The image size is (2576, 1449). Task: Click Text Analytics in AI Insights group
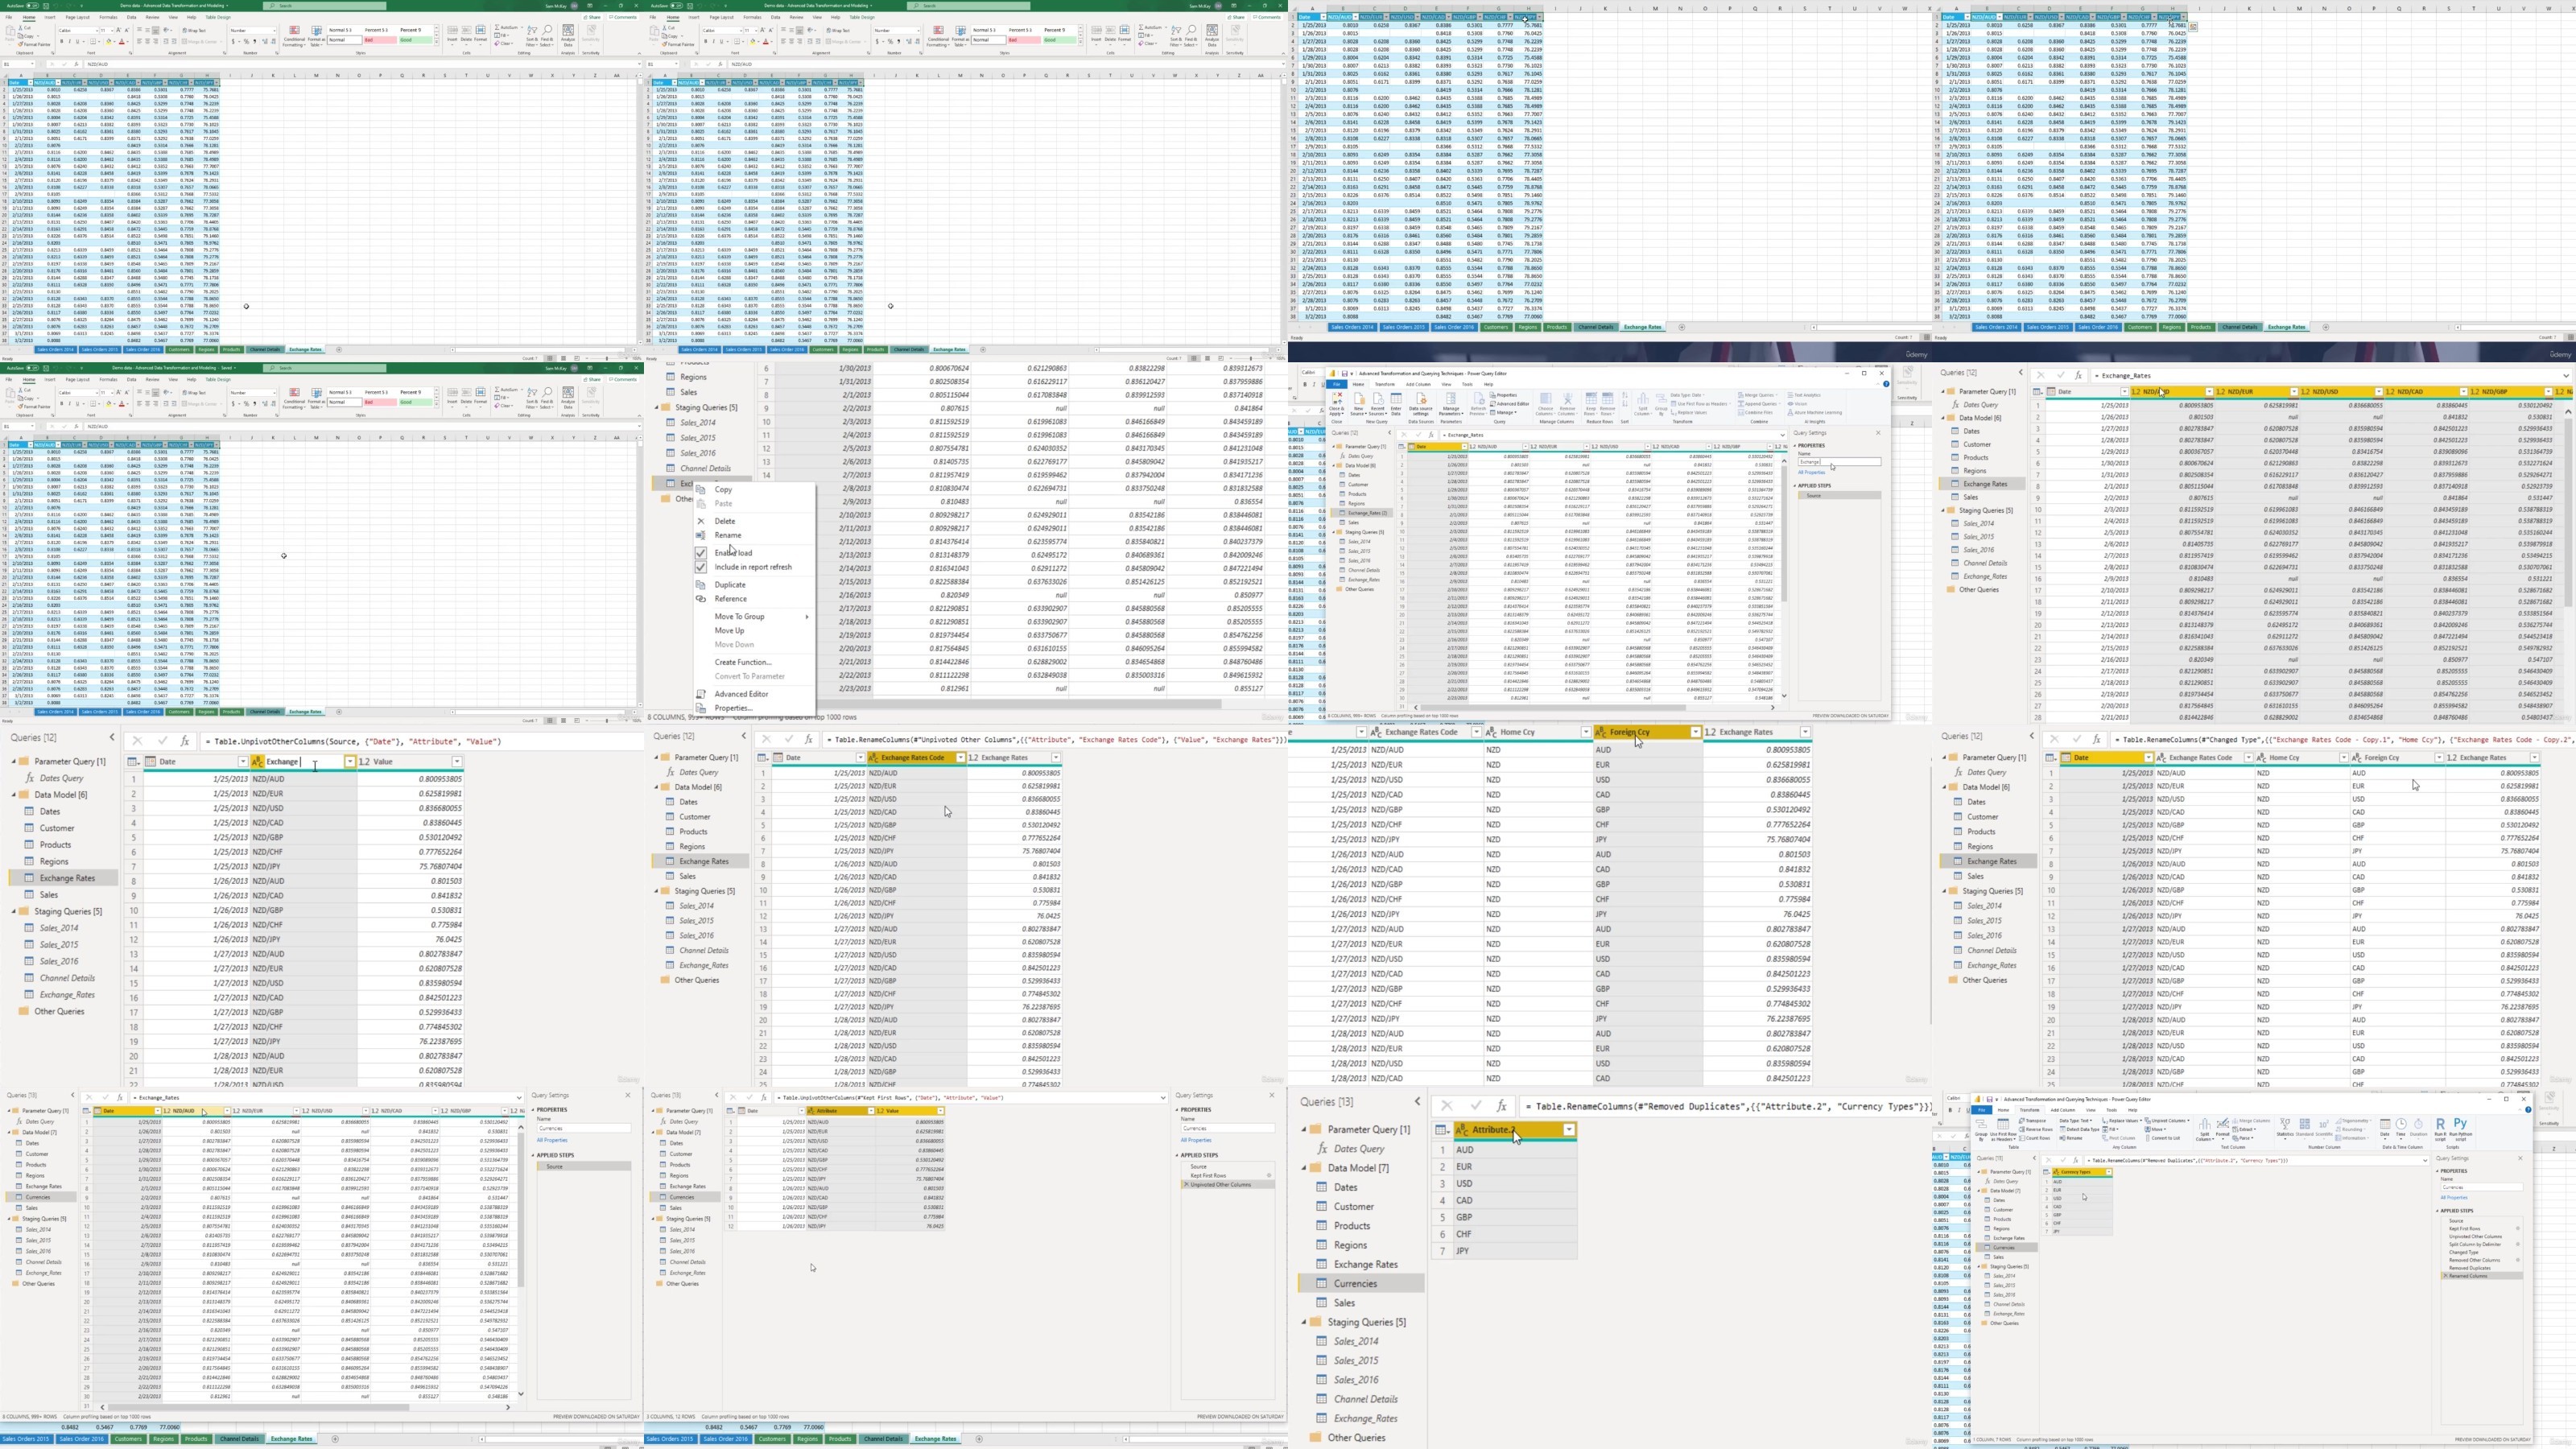(x=1804, y=395)
